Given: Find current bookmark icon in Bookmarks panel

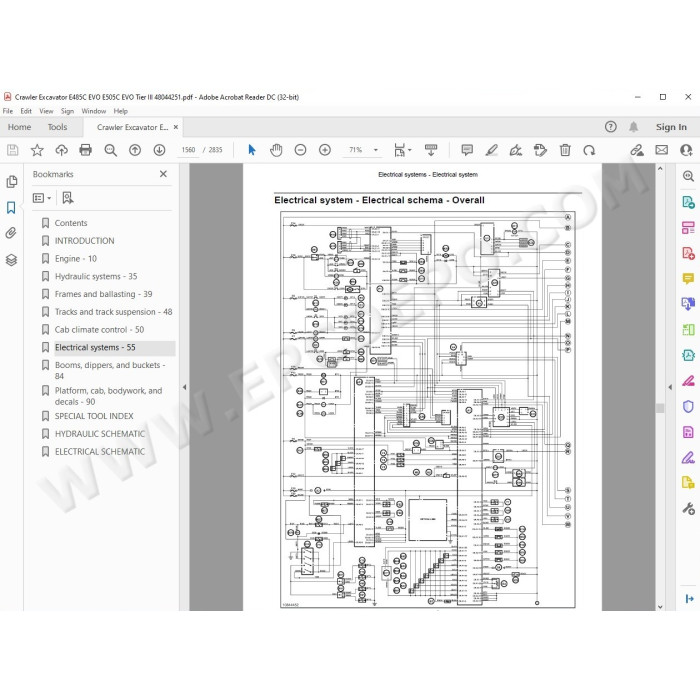Looking at the screenshot, I should 67,198.
